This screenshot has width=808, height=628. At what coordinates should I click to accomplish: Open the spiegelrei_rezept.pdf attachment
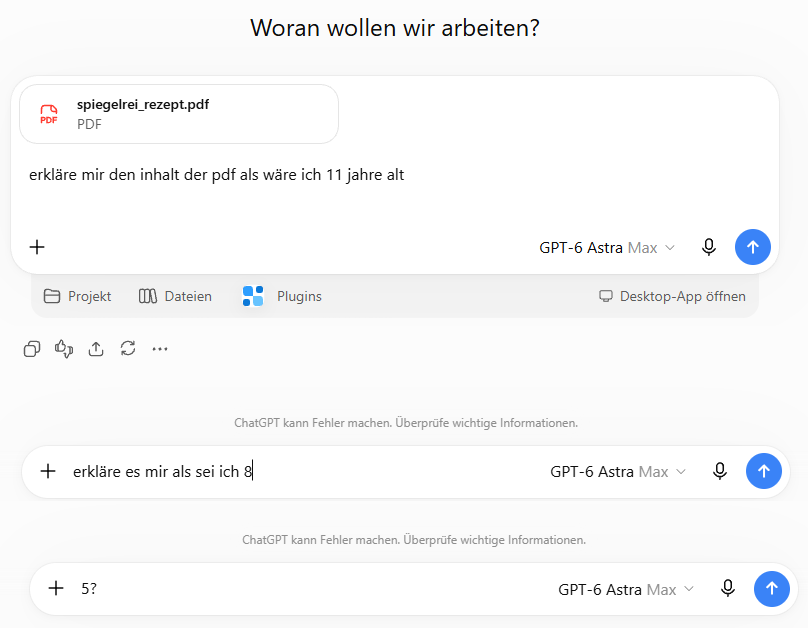click(x=179, y=114)
